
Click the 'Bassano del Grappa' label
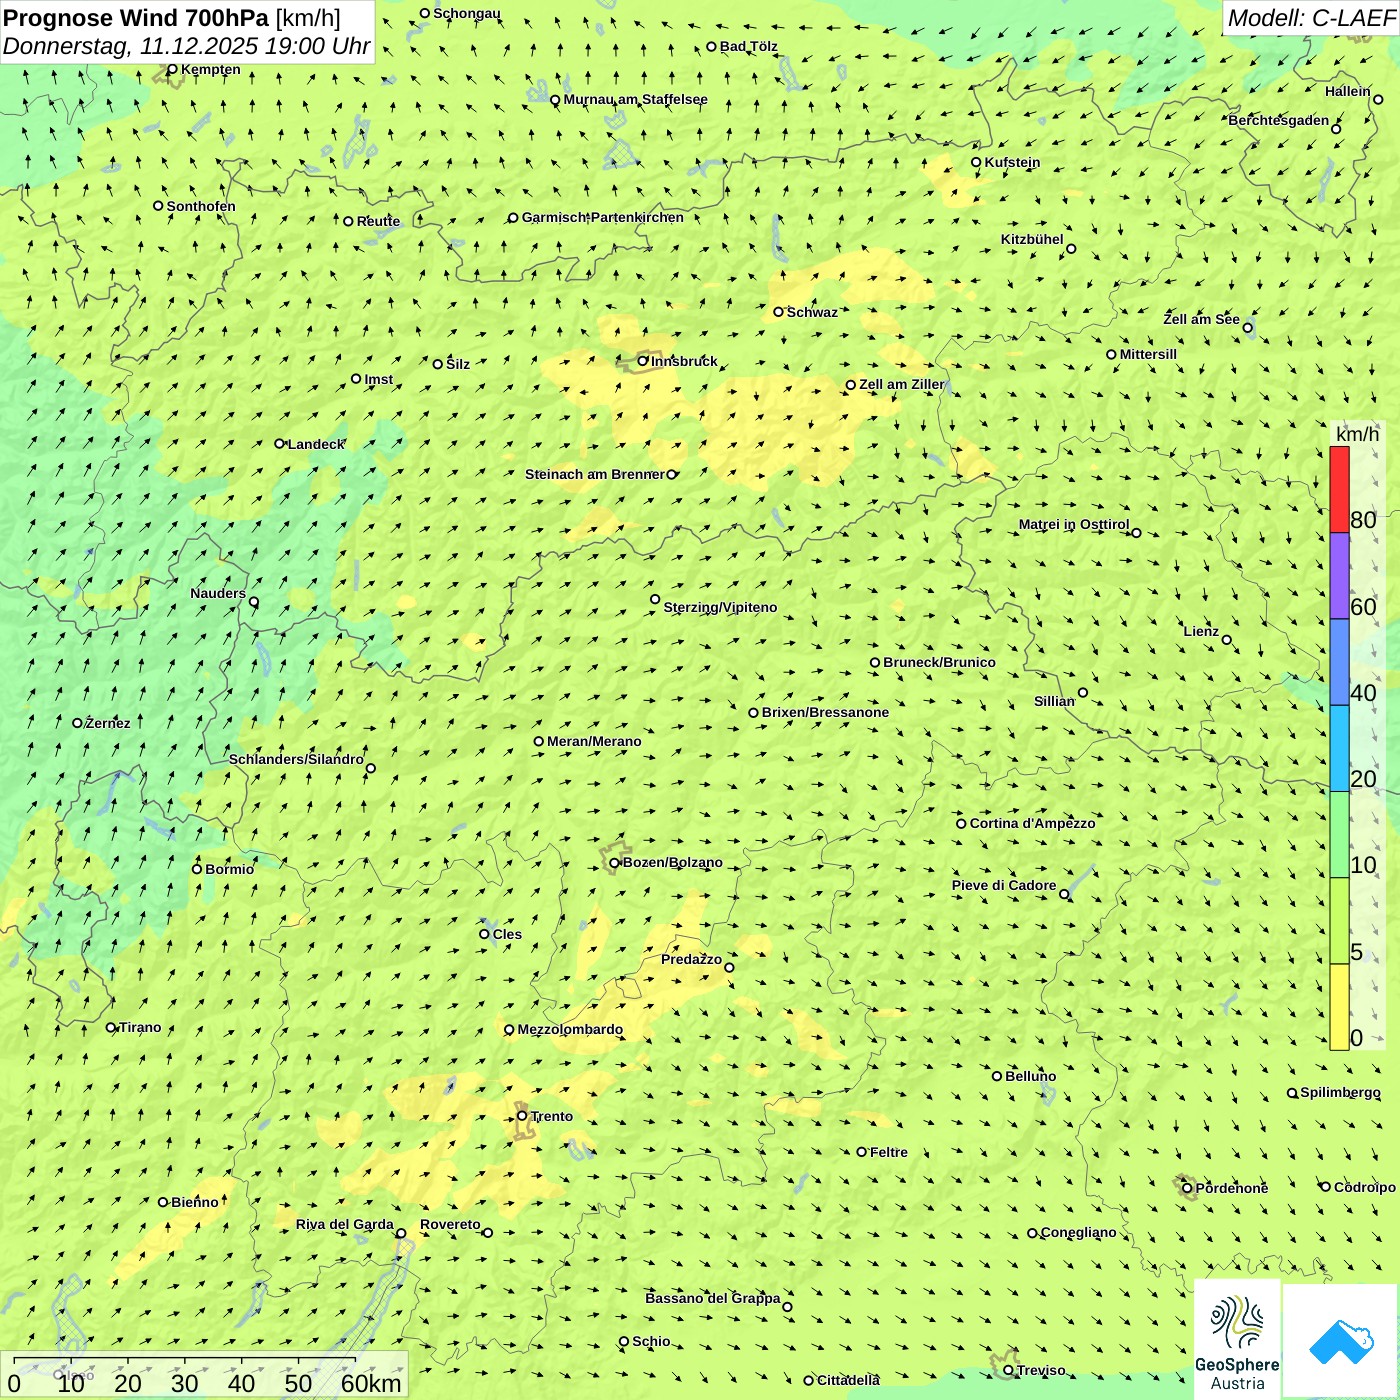[713, 1298]
